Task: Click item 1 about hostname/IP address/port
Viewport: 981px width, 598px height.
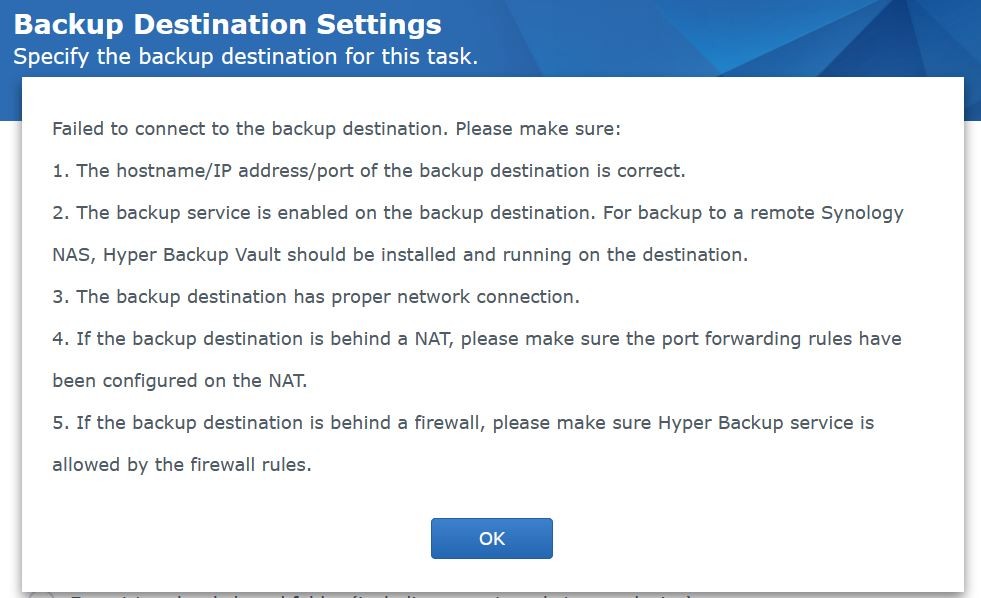Action: click(368, 171)
